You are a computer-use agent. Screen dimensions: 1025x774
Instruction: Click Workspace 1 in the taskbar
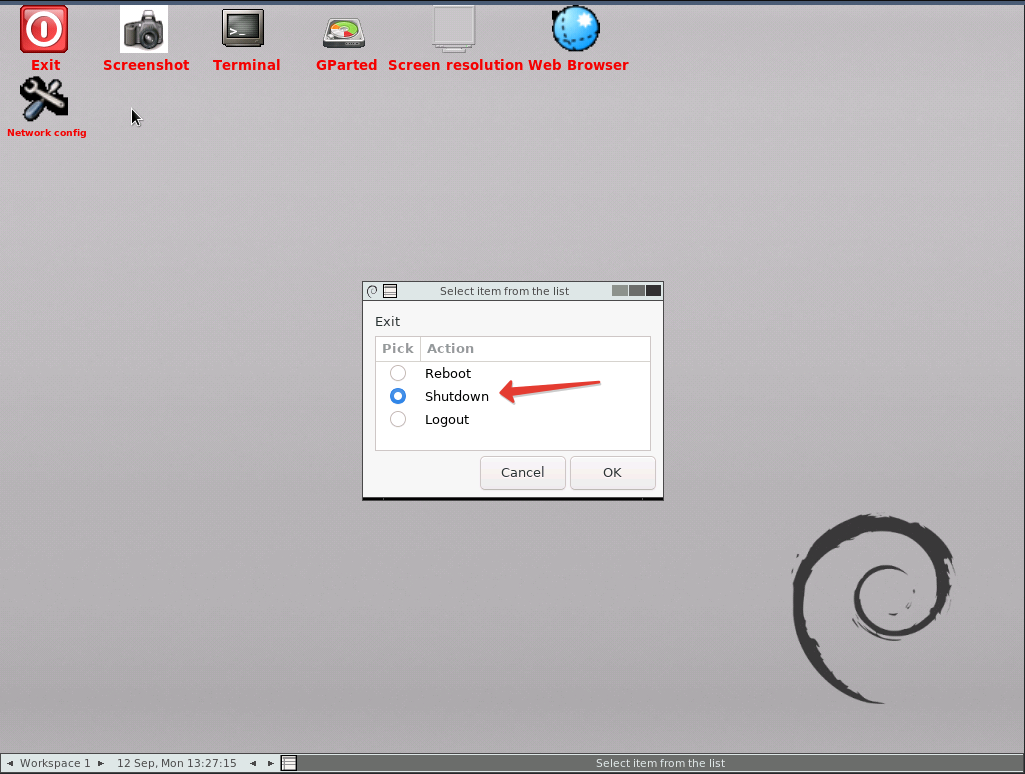click(54, 763)
